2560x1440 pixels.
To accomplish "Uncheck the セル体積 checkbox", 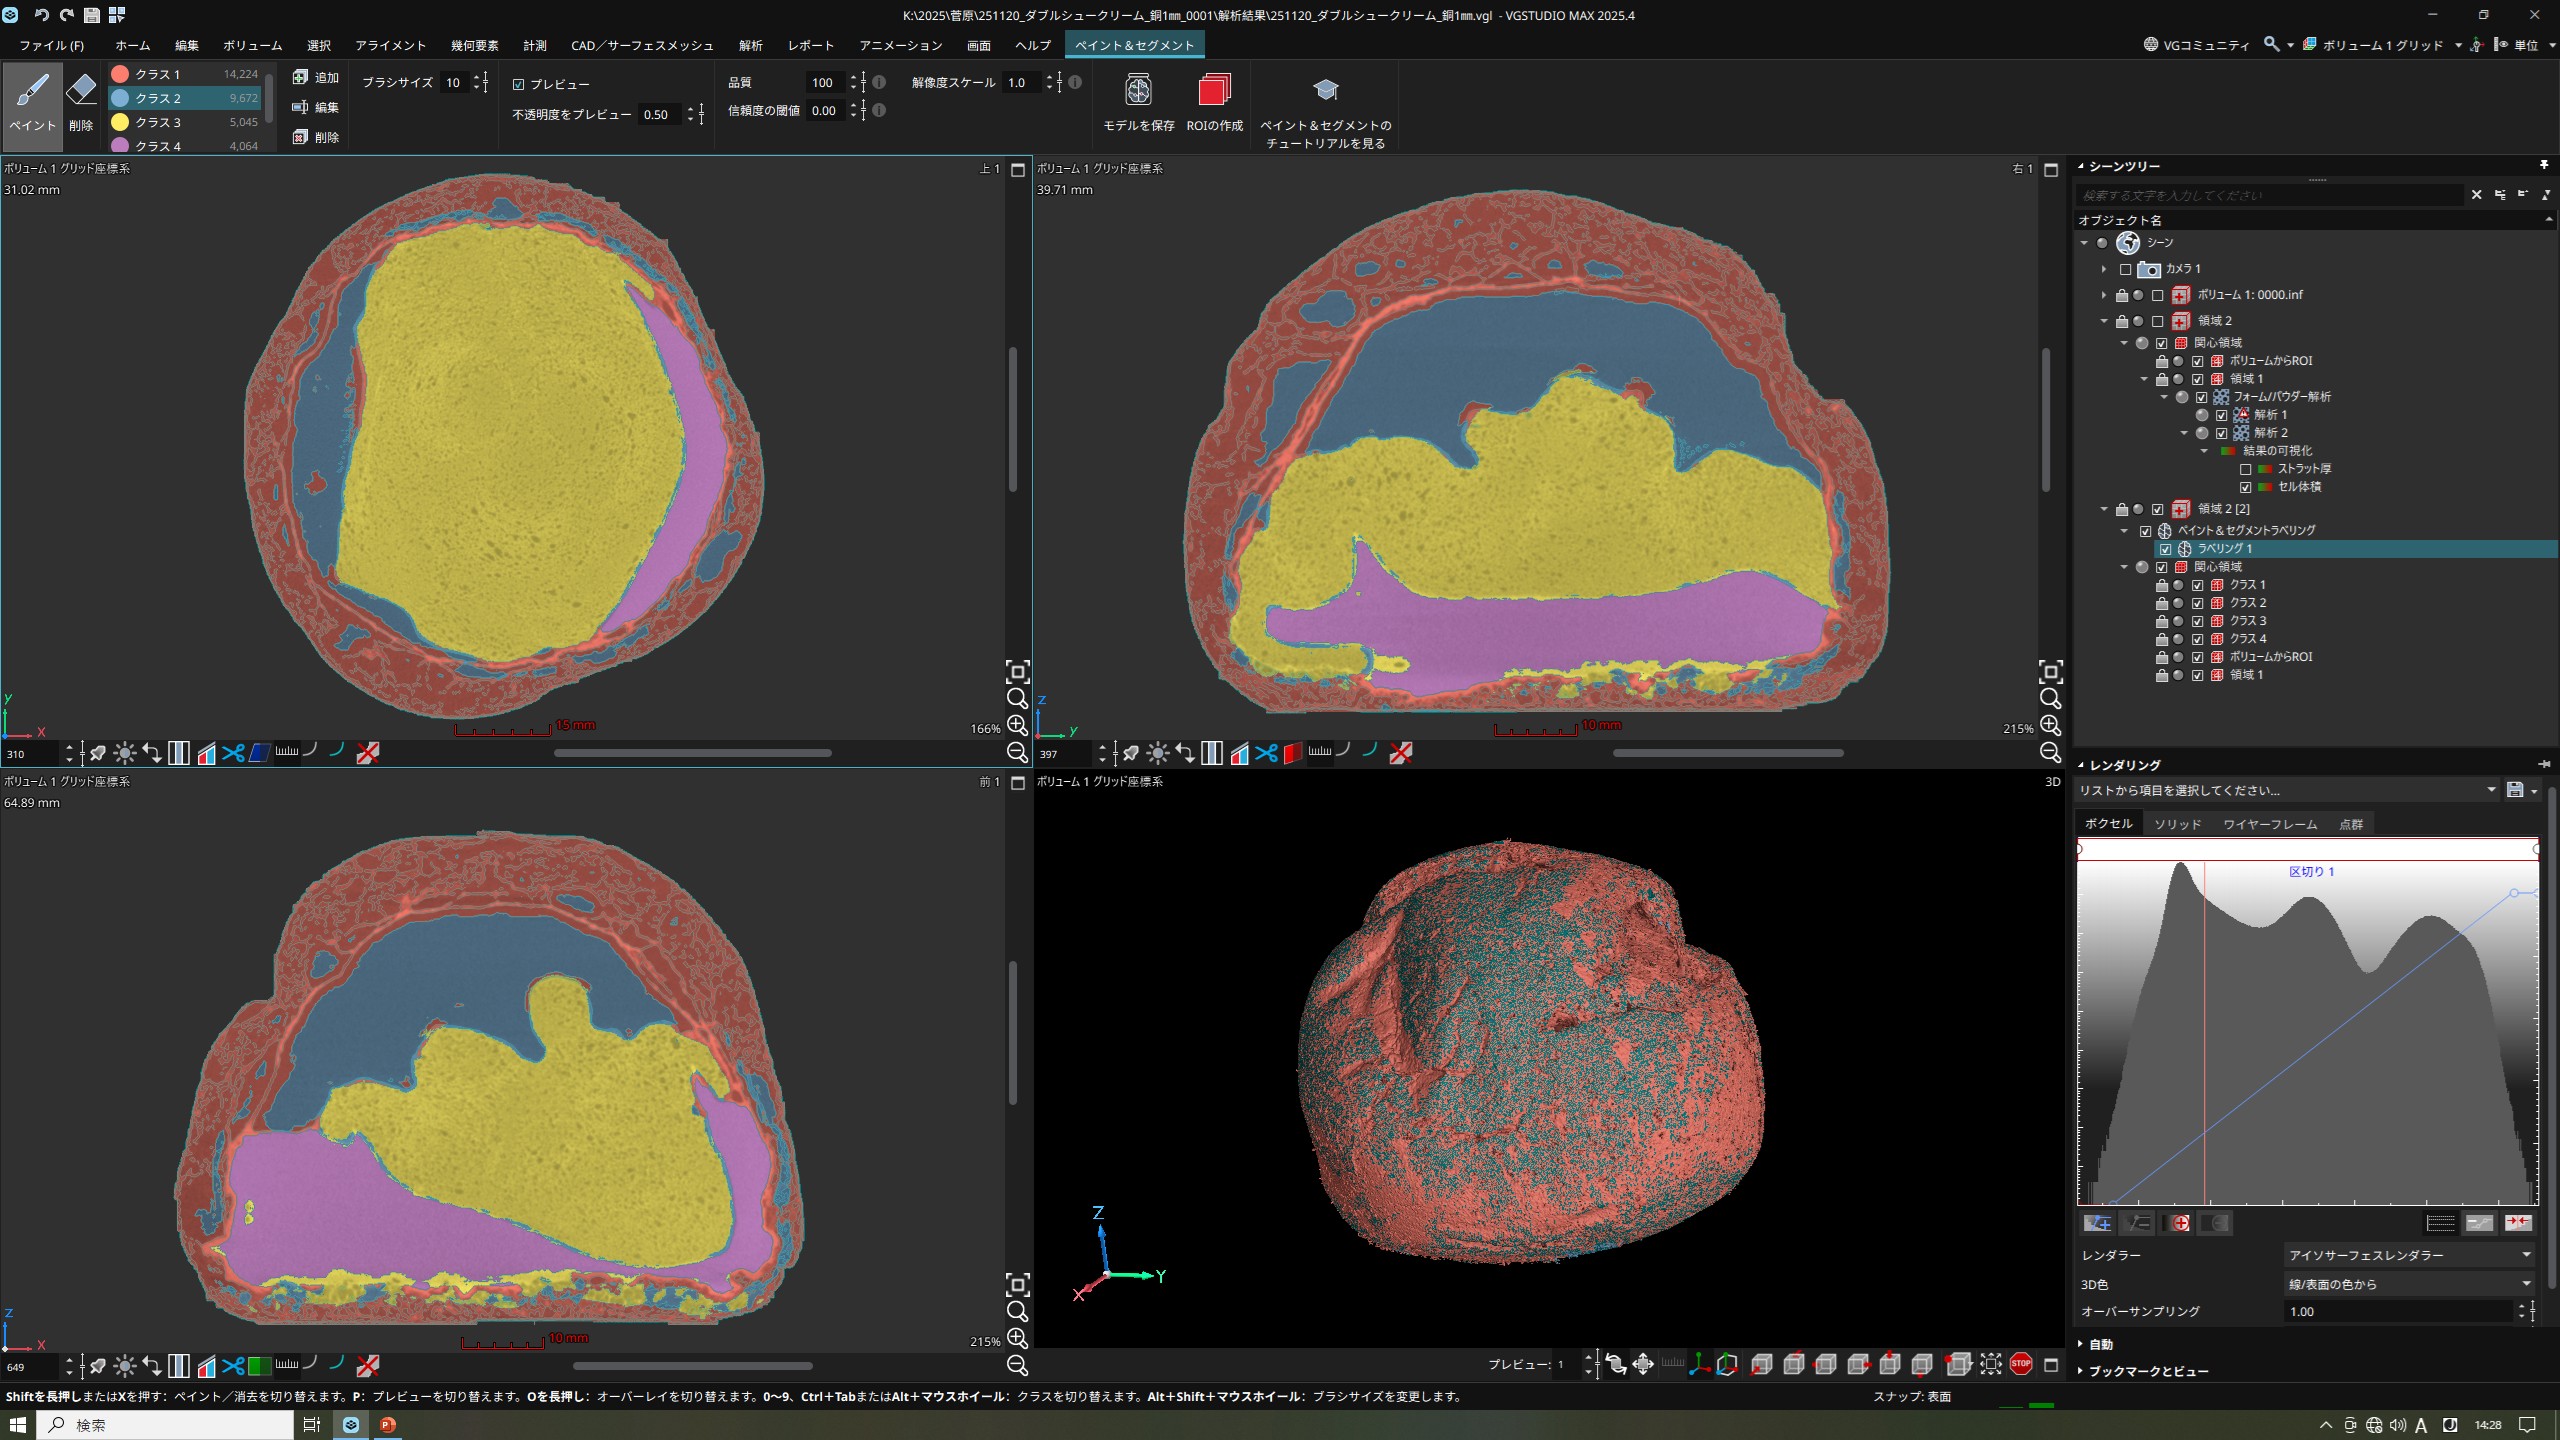I will pos(2245,487).
